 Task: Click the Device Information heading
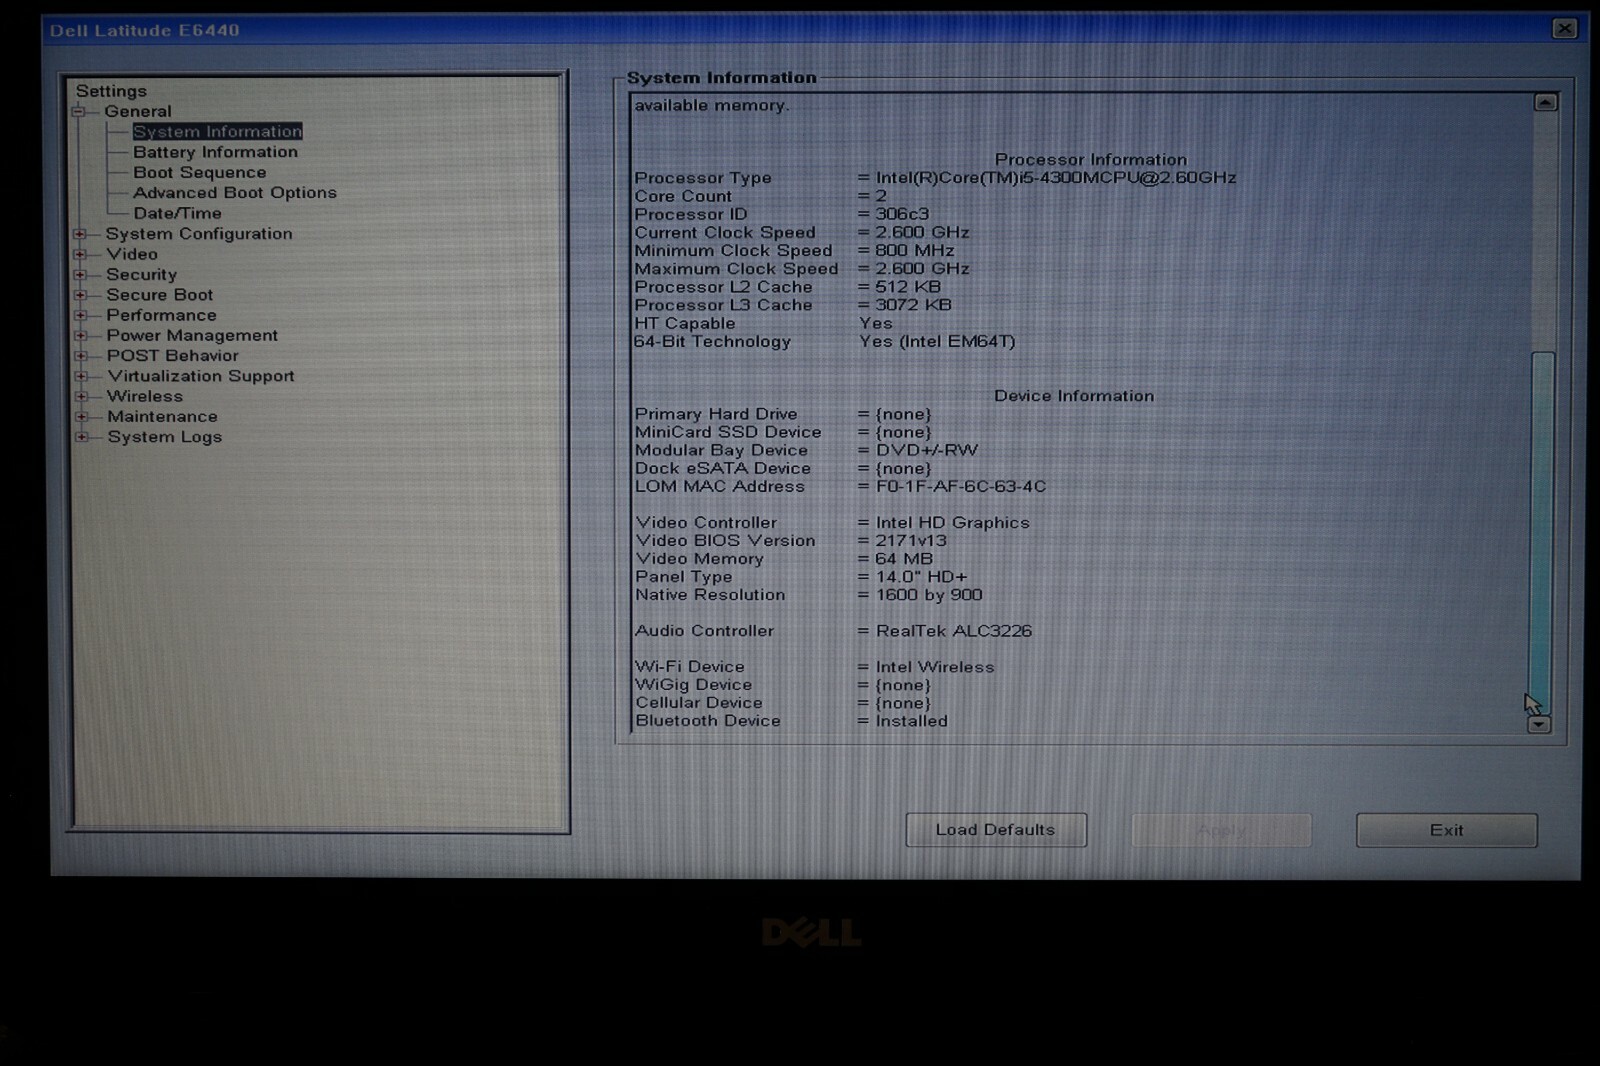tap(1074, 396)
